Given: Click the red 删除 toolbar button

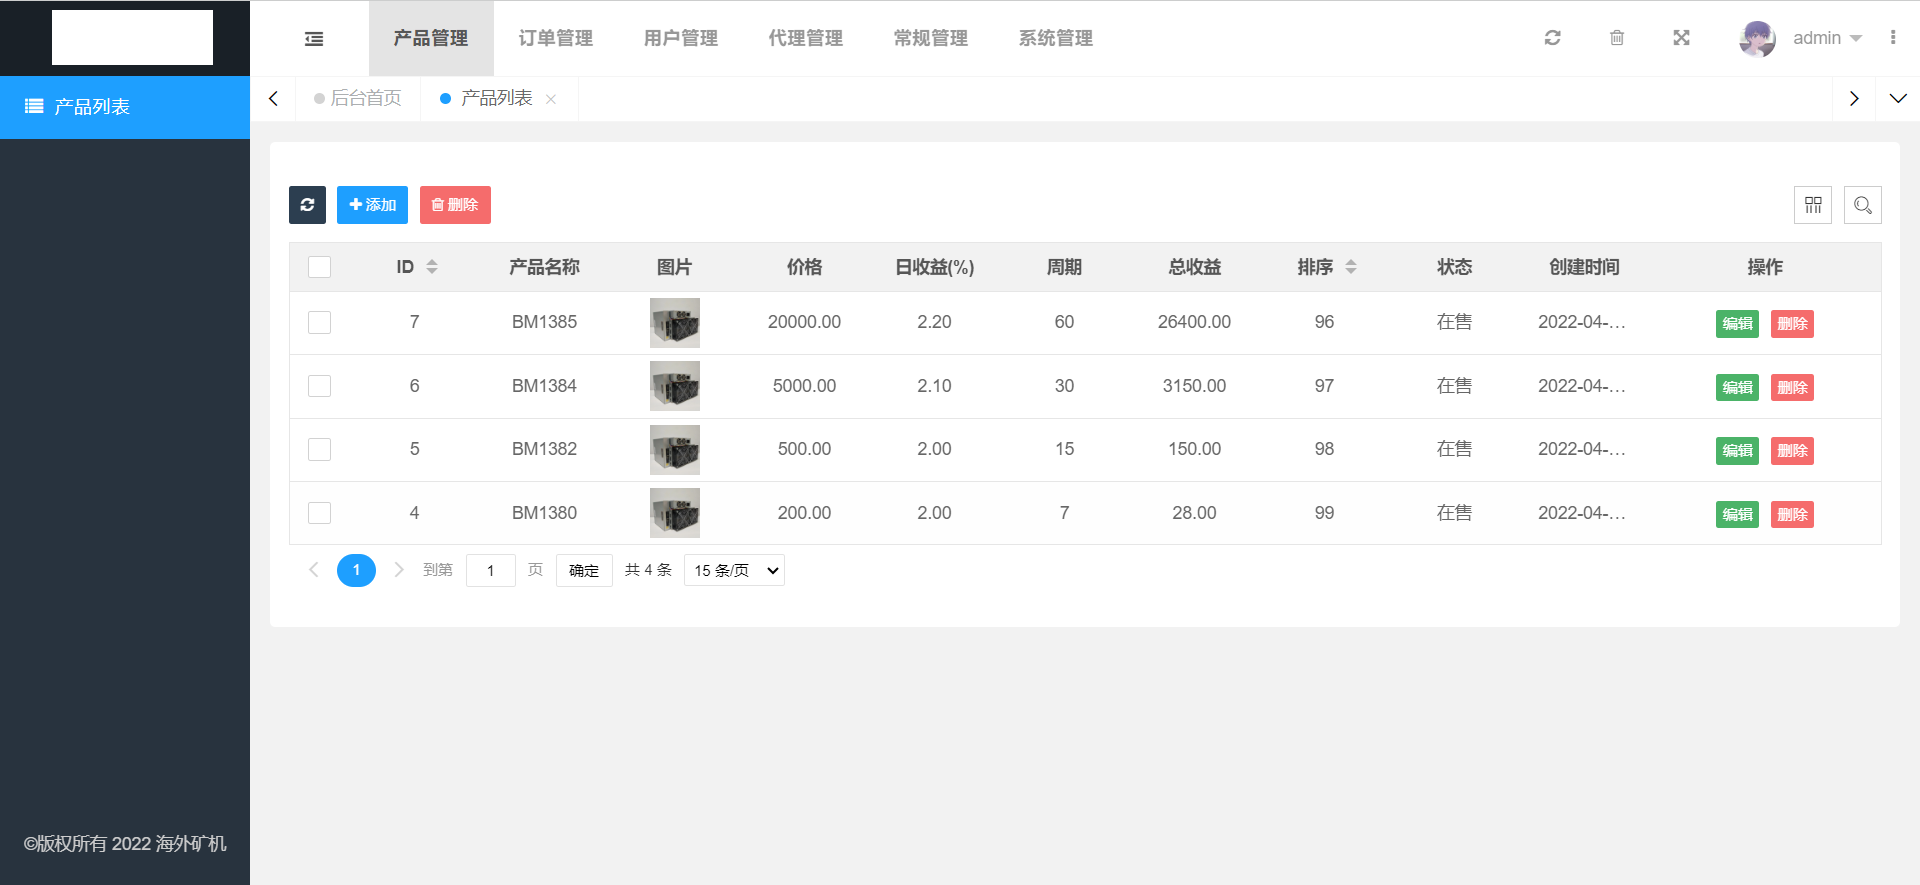Looking at the screenshot, I should [455, 205].
